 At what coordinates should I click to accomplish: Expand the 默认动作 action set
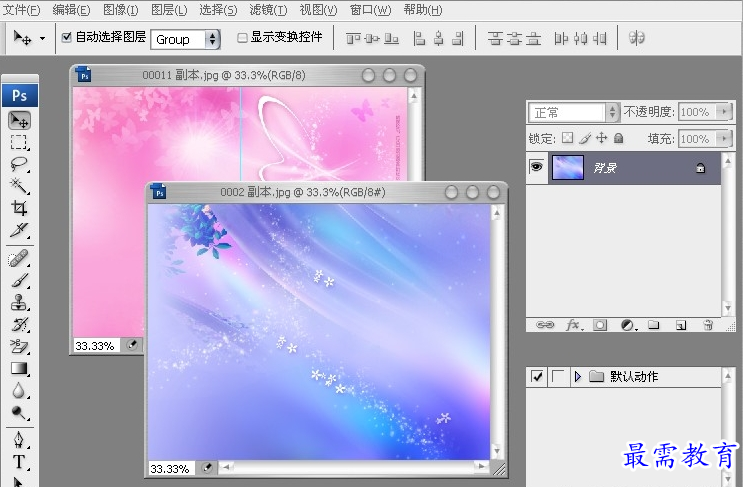click(x=578, y=377)
